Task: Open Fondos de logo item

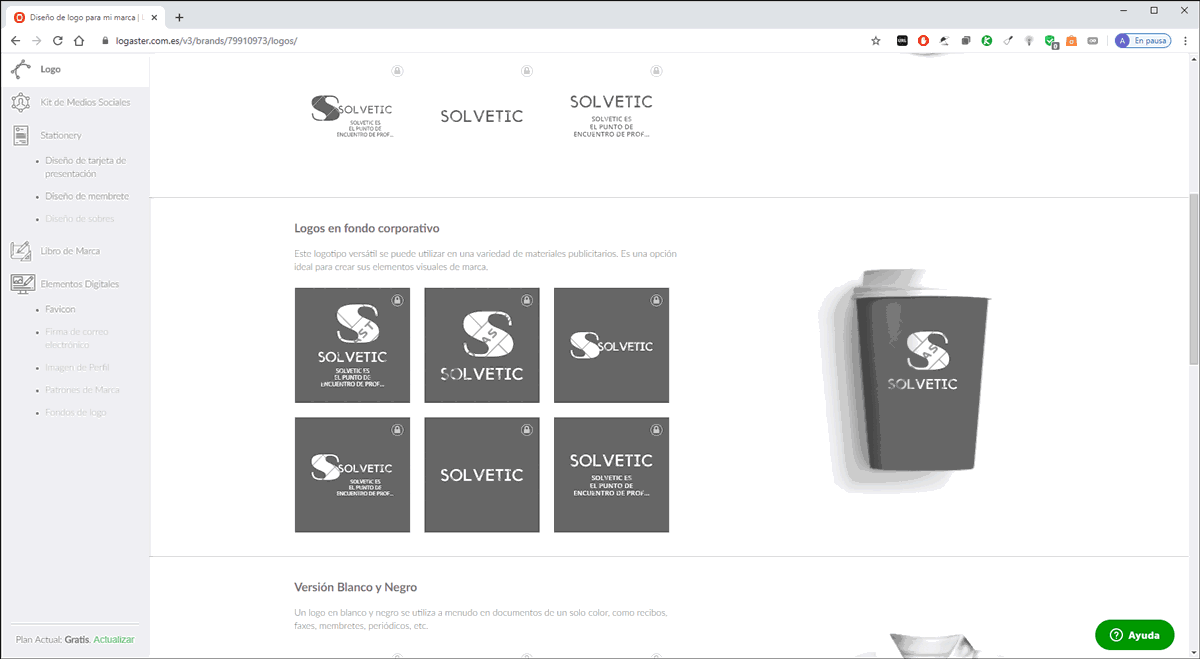Action: pos(76,412)
